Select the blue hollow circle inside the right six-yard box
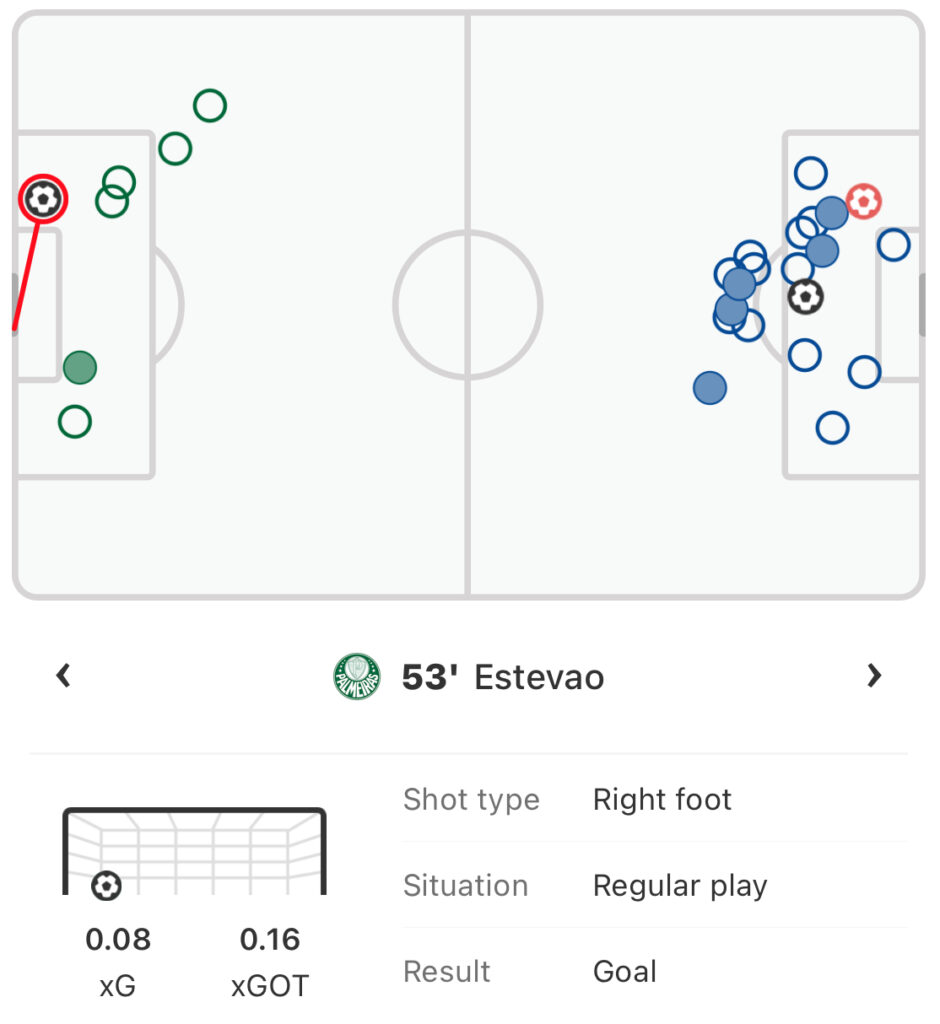Viewport: 940px width, 1024px height. (894, 245)
